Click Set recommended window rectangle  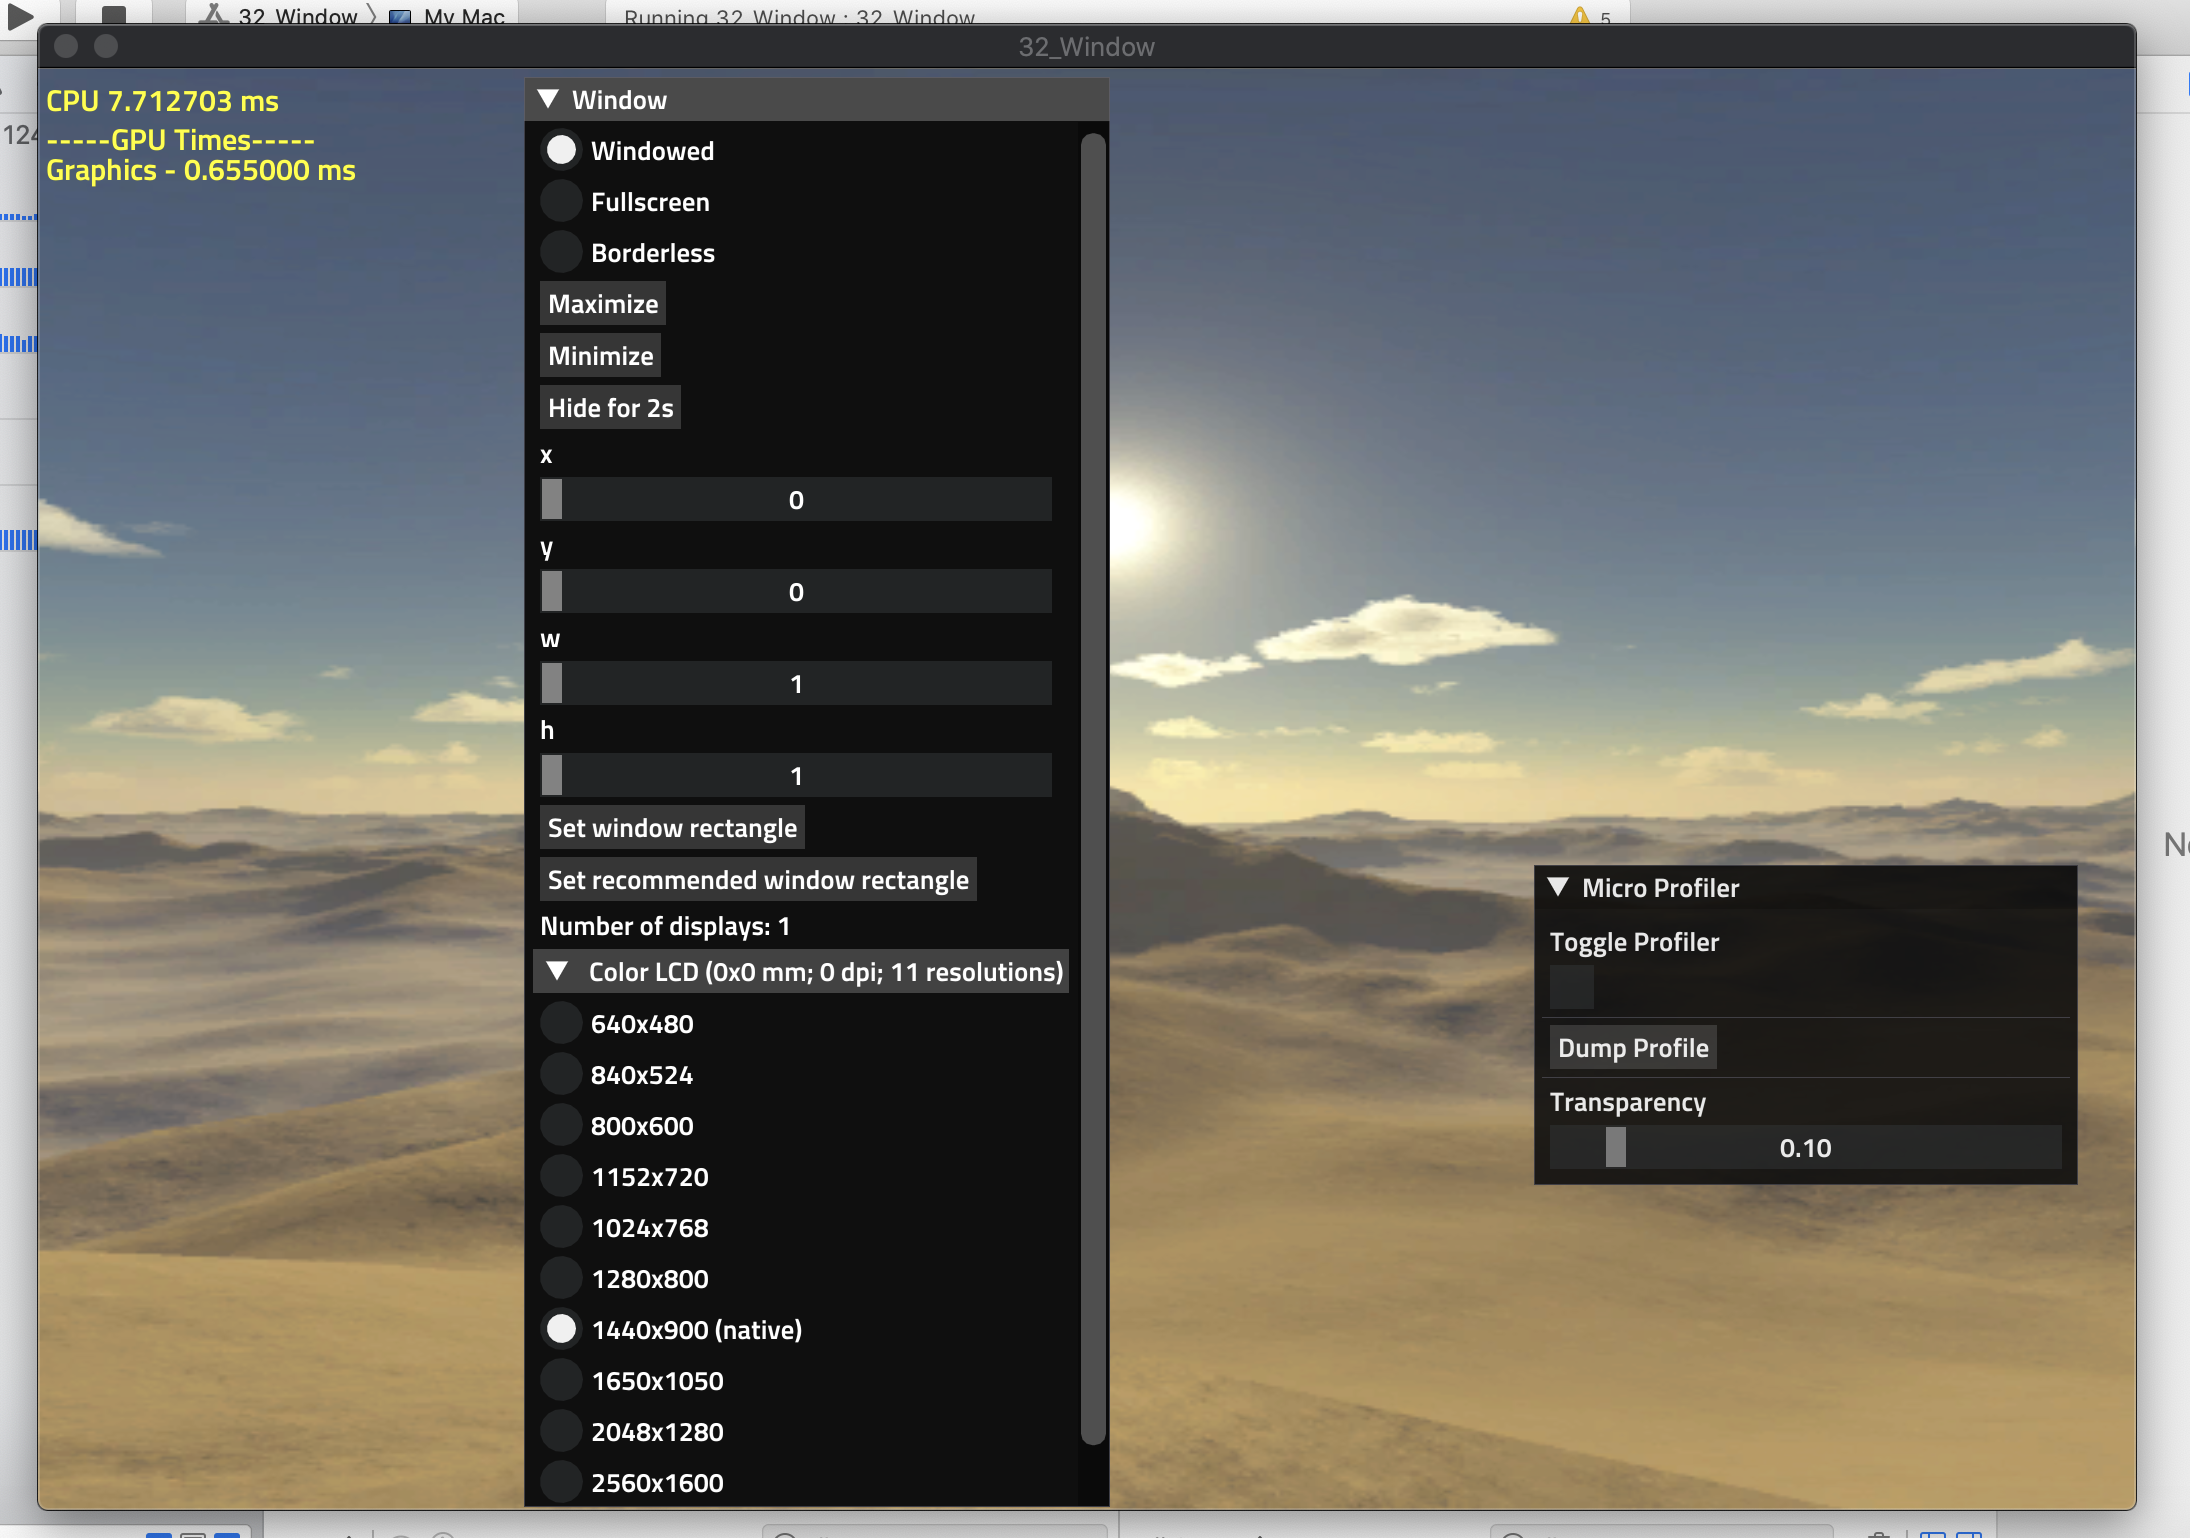(x=756, y=879)
